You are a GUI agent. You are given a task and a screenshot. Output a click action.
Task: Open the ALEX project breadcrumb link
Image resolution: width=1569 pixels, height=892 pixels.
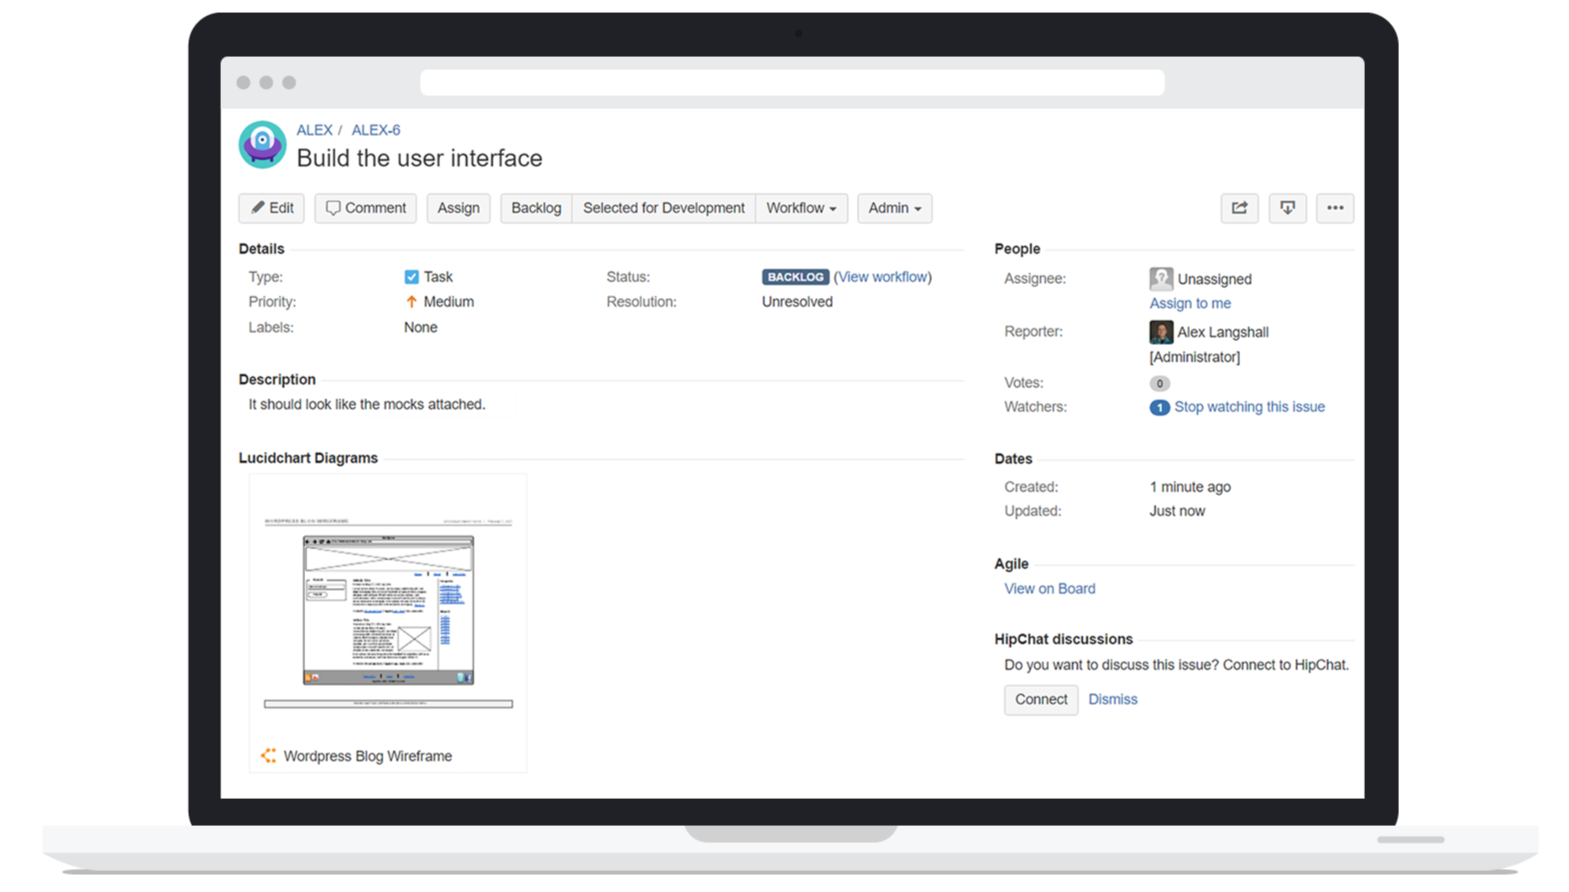[x=314, y=130]
